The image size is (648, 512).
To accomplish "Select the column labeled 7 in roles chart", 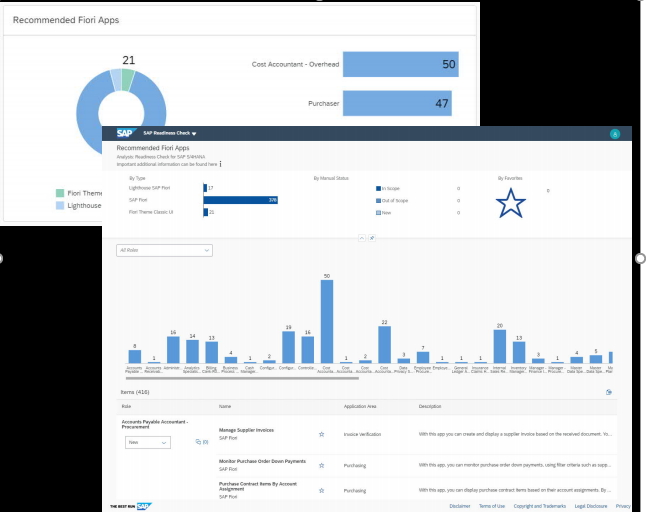I will pos(423,357).
